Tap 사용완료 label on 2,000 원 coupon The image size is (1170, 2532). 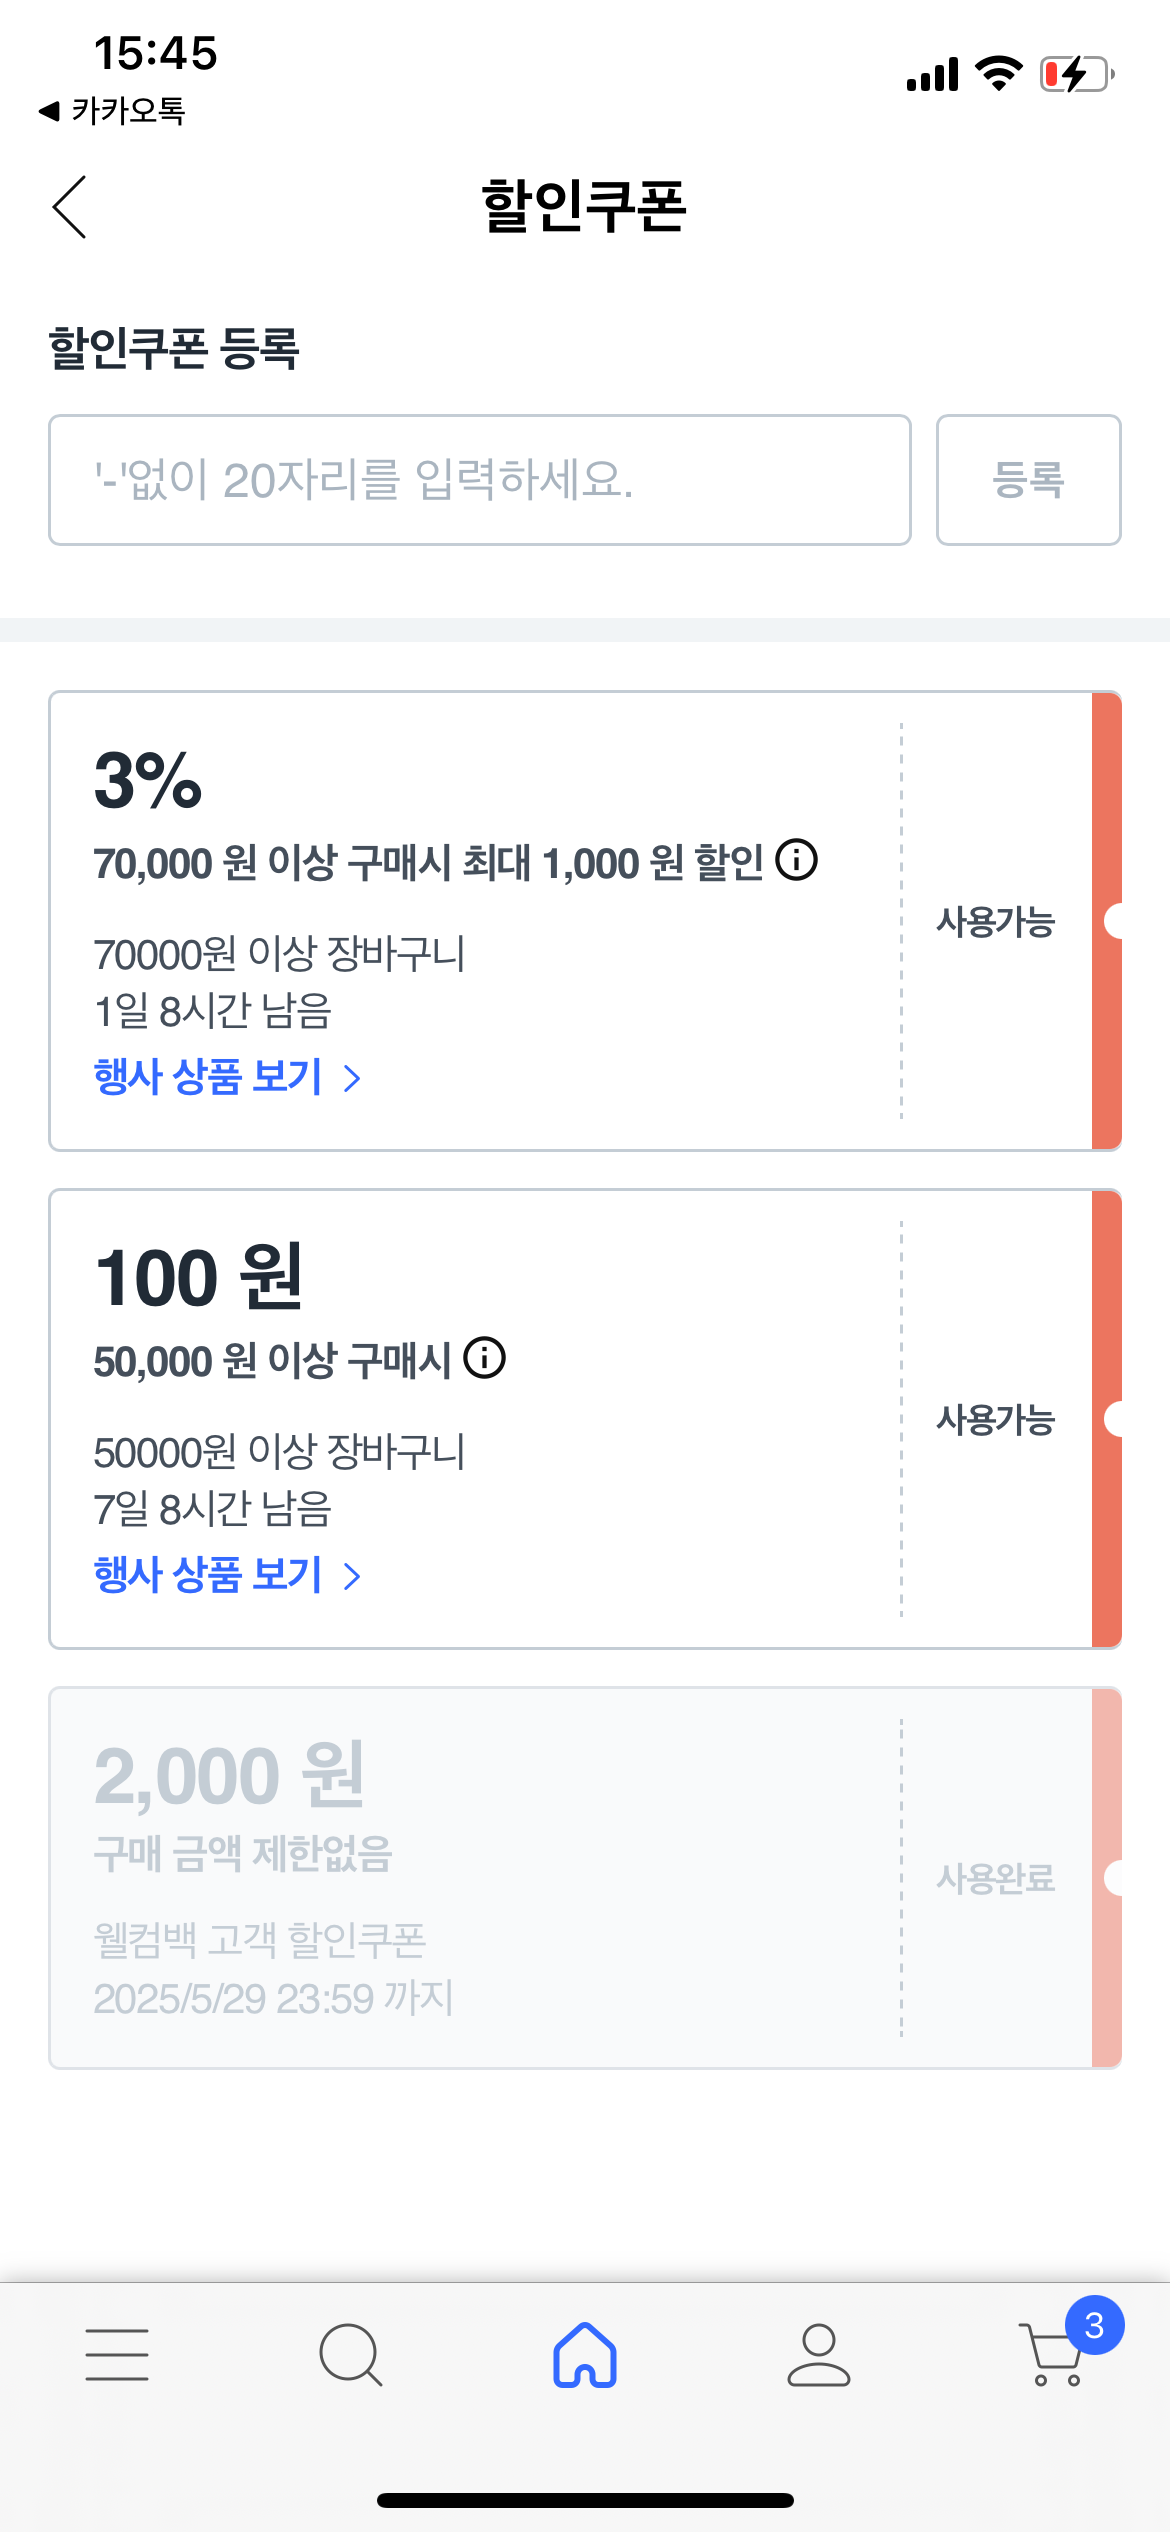point(996,1878)
